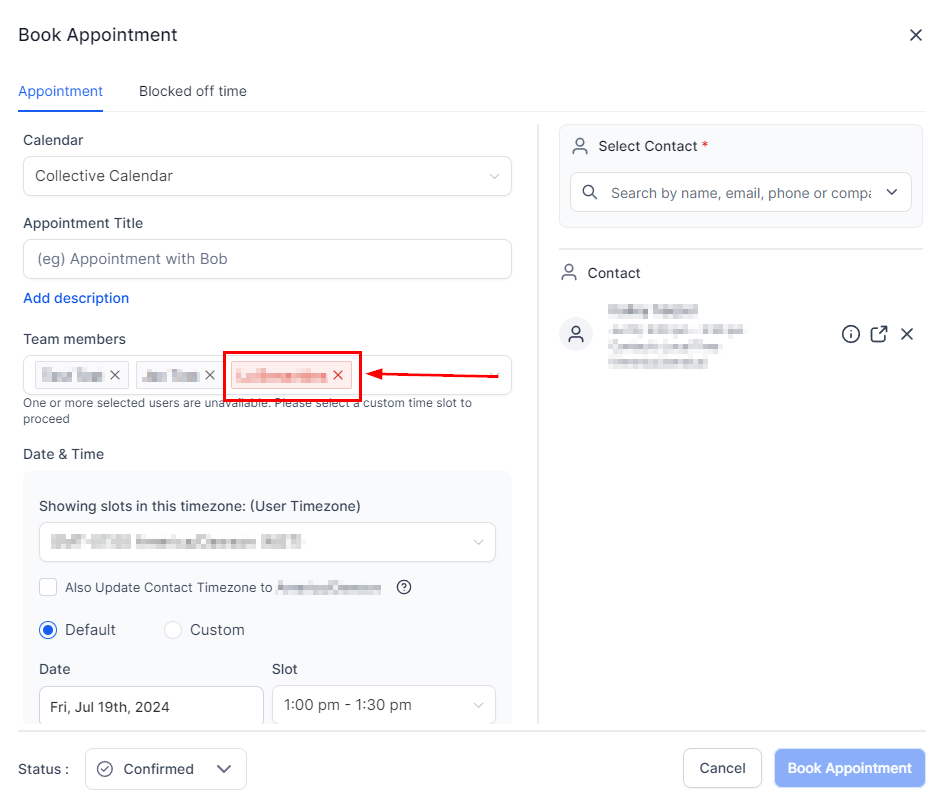Switch to Blocked off time tab
The width and height of the screenshot is (944, 809).
coord(192,91)
